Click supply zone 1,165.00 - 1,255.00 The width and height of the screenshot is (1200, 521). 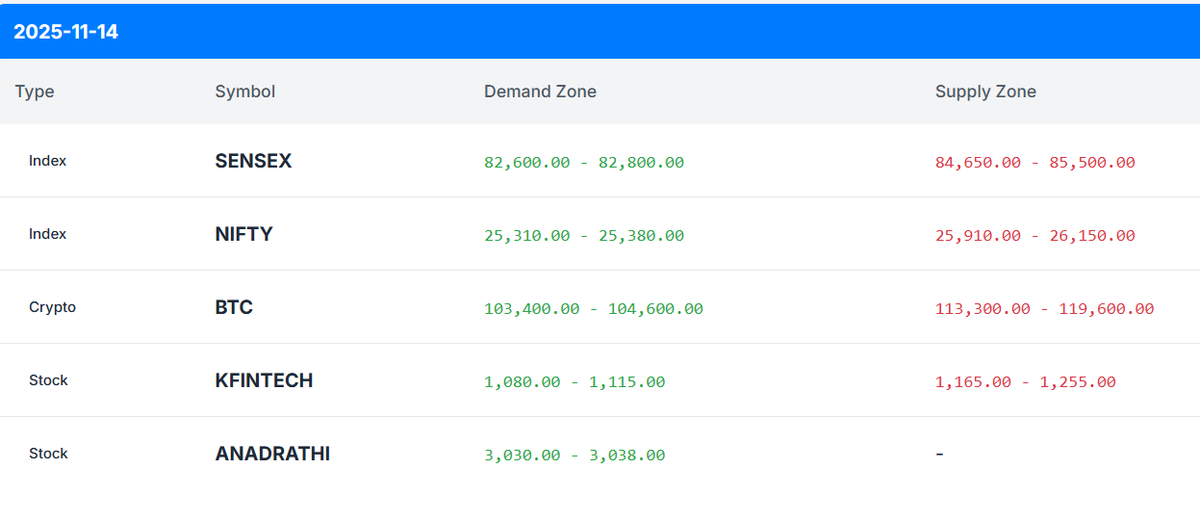click(x=1026, y=382)
